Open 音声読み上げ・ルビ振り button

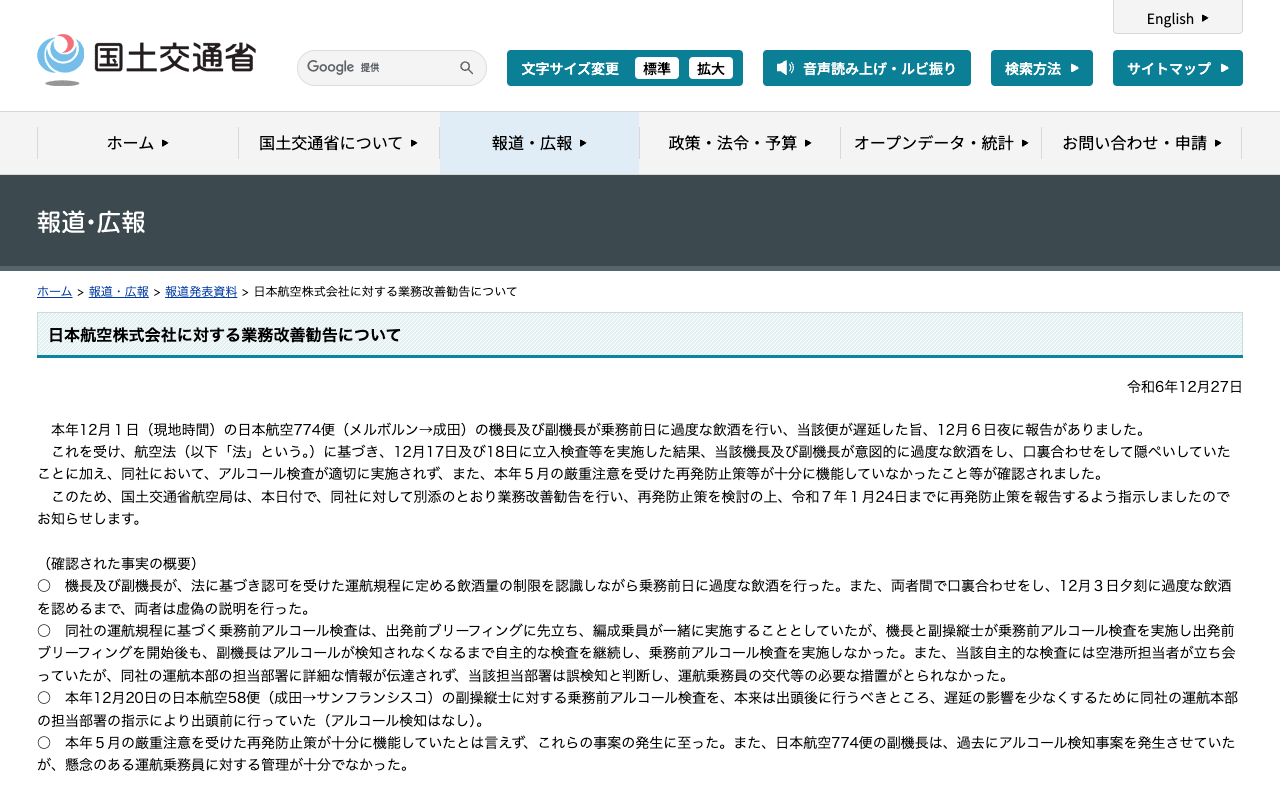(867, 68)
